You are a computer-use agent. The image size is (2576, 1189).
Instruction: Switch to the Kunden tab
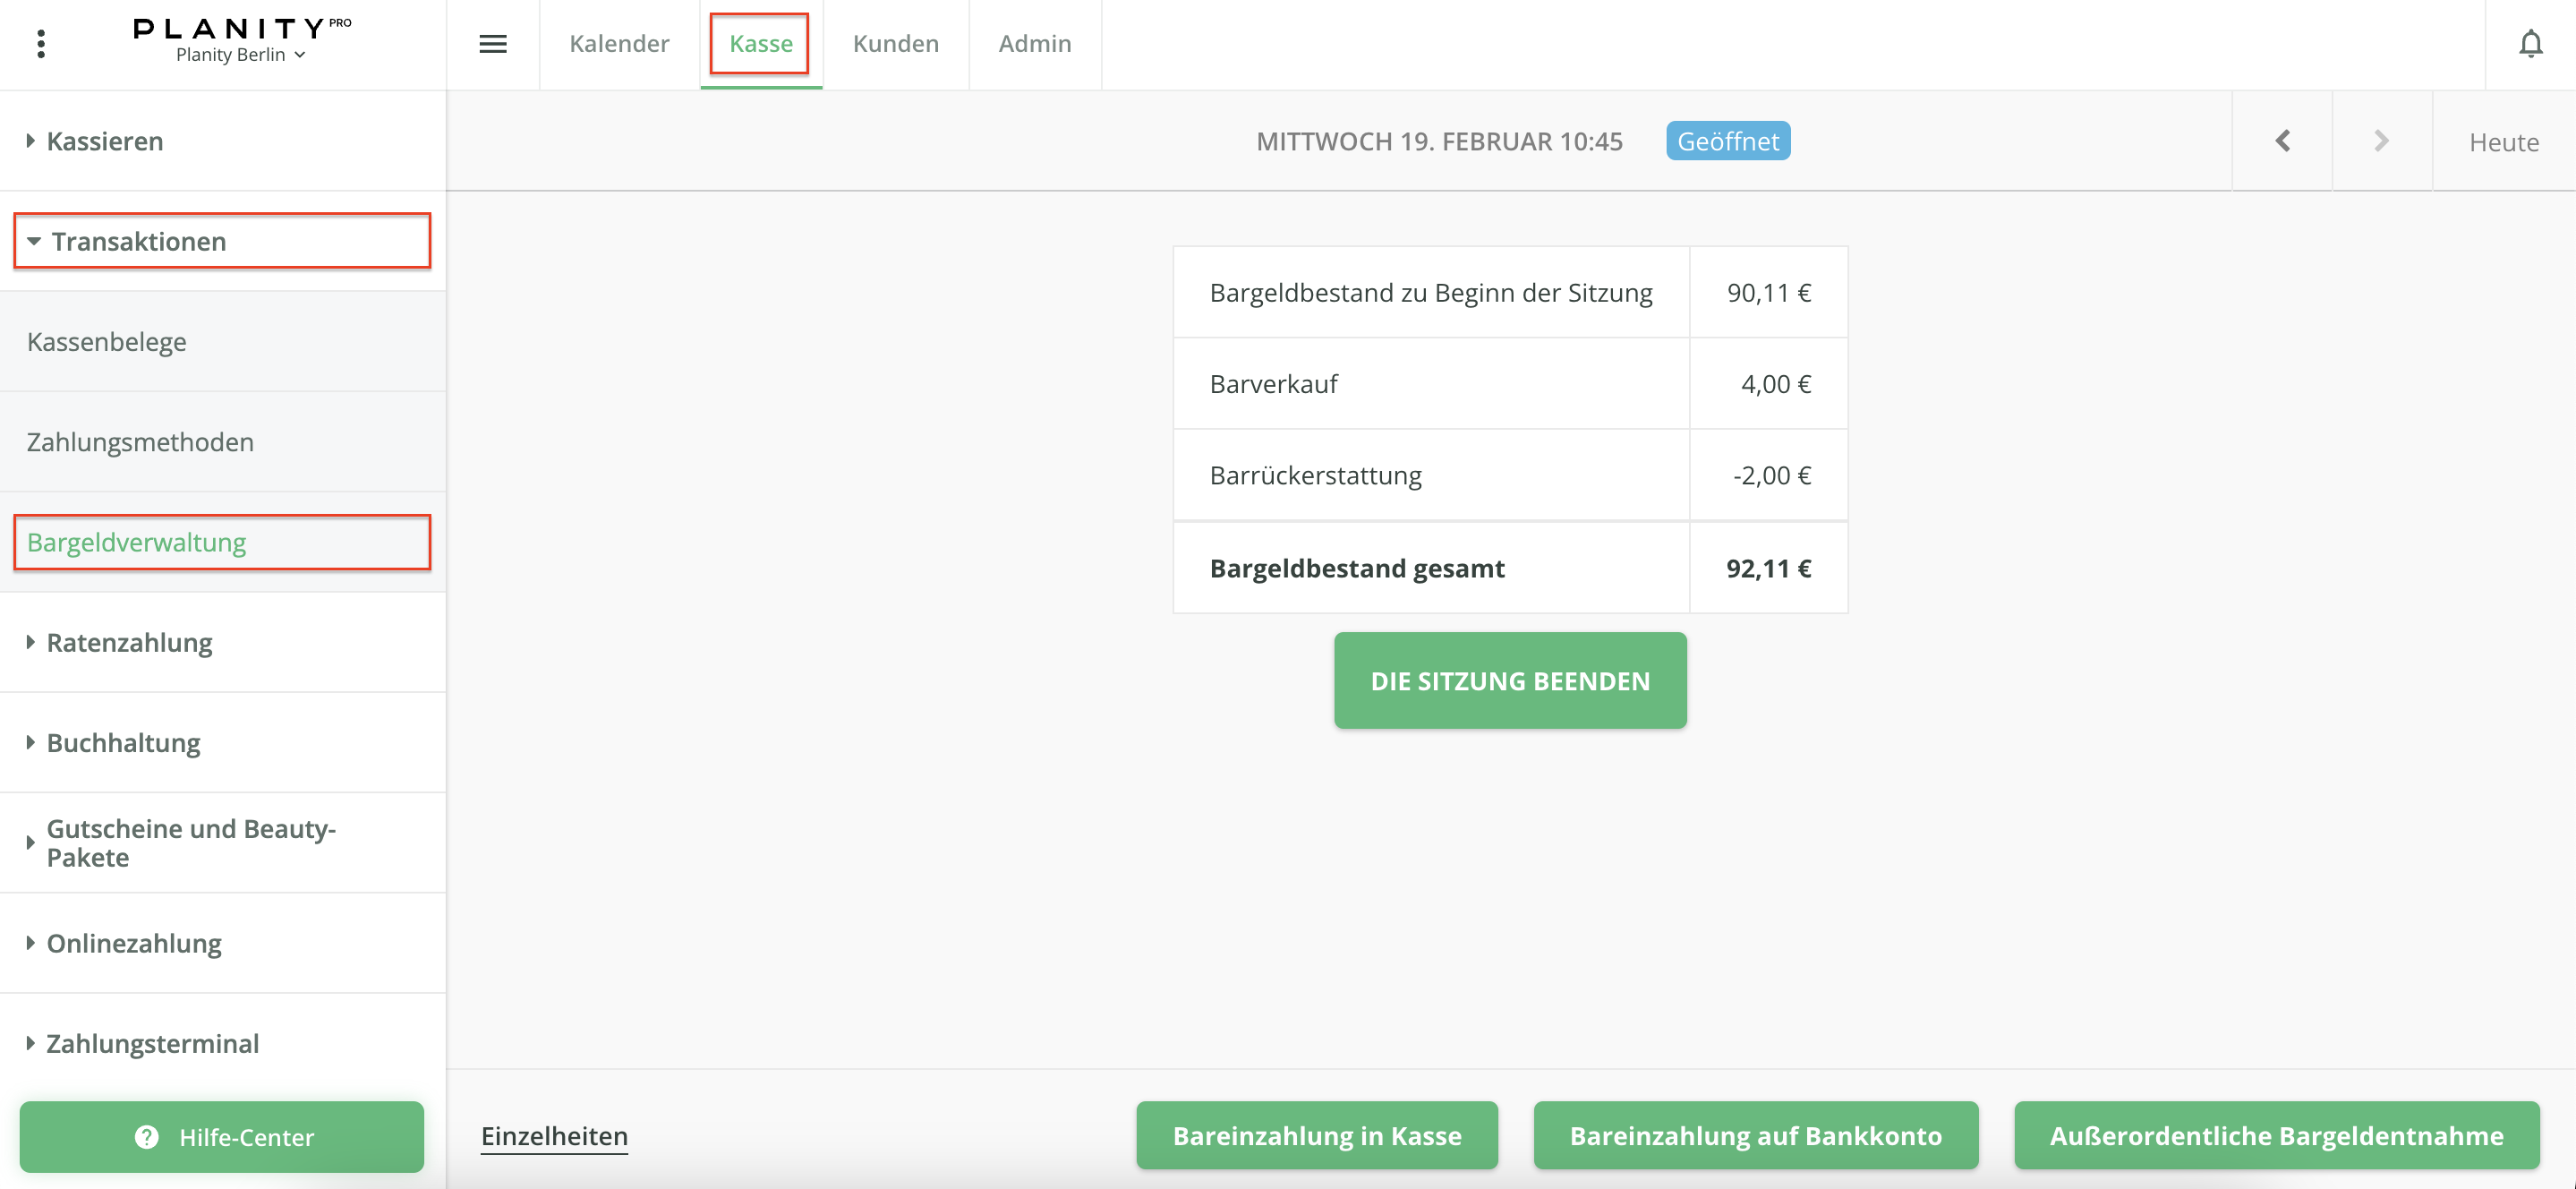tap(895, 44)
